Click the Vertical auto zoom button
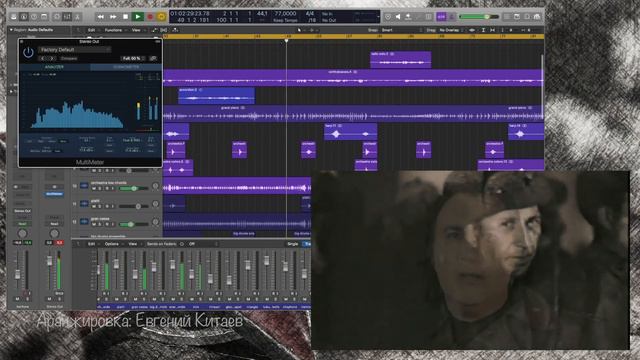Image resolution: width=640 pixels, height=360 pixels. pyautogui.click(x=483, y=30)
